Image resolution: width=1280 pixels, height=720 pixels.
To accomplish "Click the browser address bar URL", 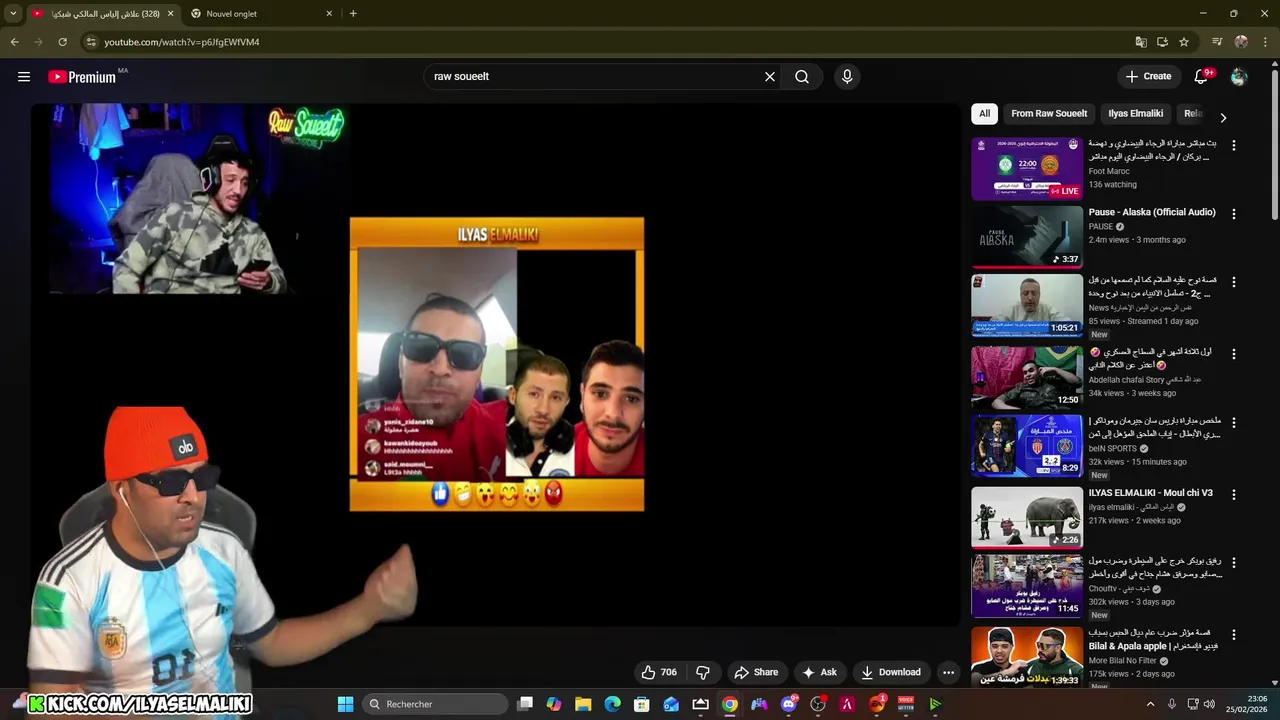I will 182,42.
